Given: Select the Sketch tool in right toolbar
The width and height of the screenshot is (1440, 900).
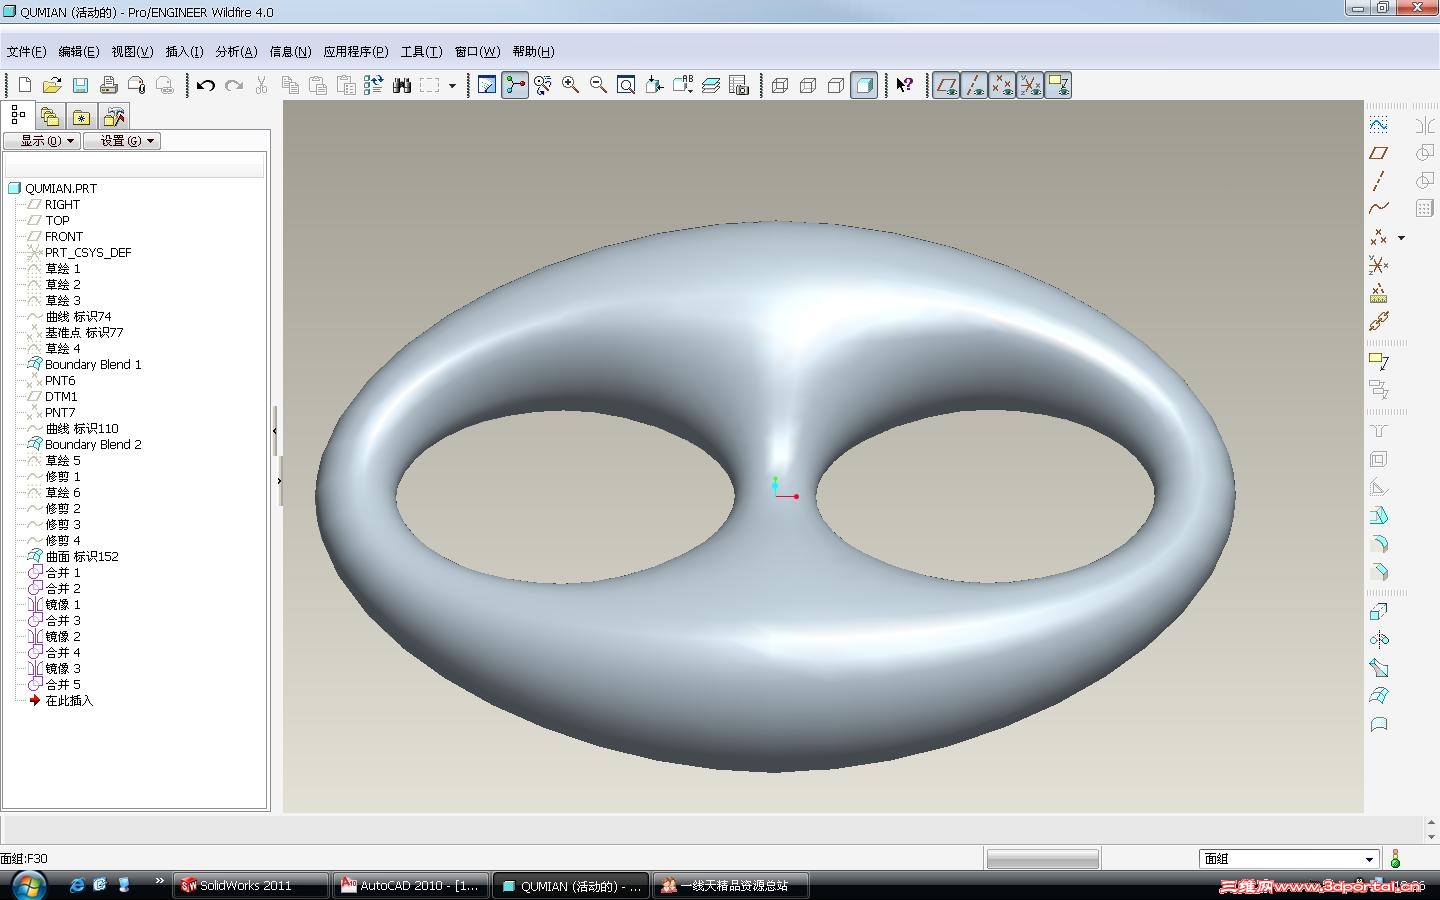Looking at the screenshot, I should pos(1379,125).
